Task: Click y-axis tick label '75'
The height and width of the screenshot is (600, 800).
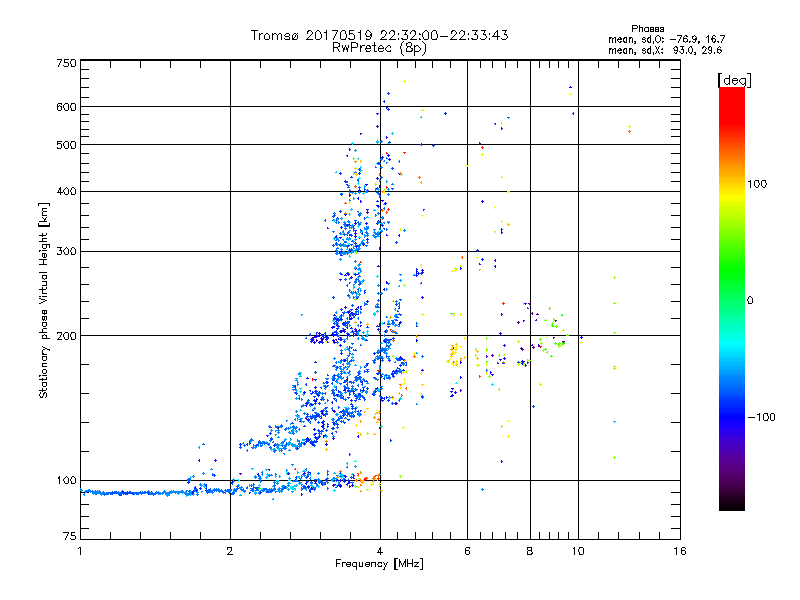Action: [69, 536]
